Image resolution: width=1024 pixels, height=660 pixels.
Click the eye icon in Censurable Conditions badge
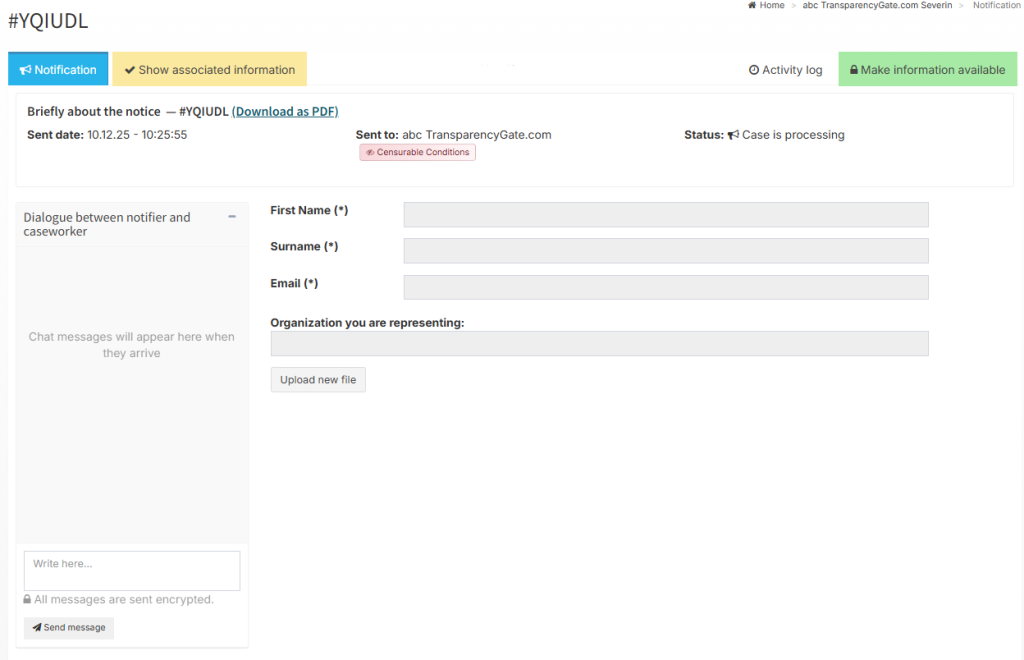tap(370, 153)
